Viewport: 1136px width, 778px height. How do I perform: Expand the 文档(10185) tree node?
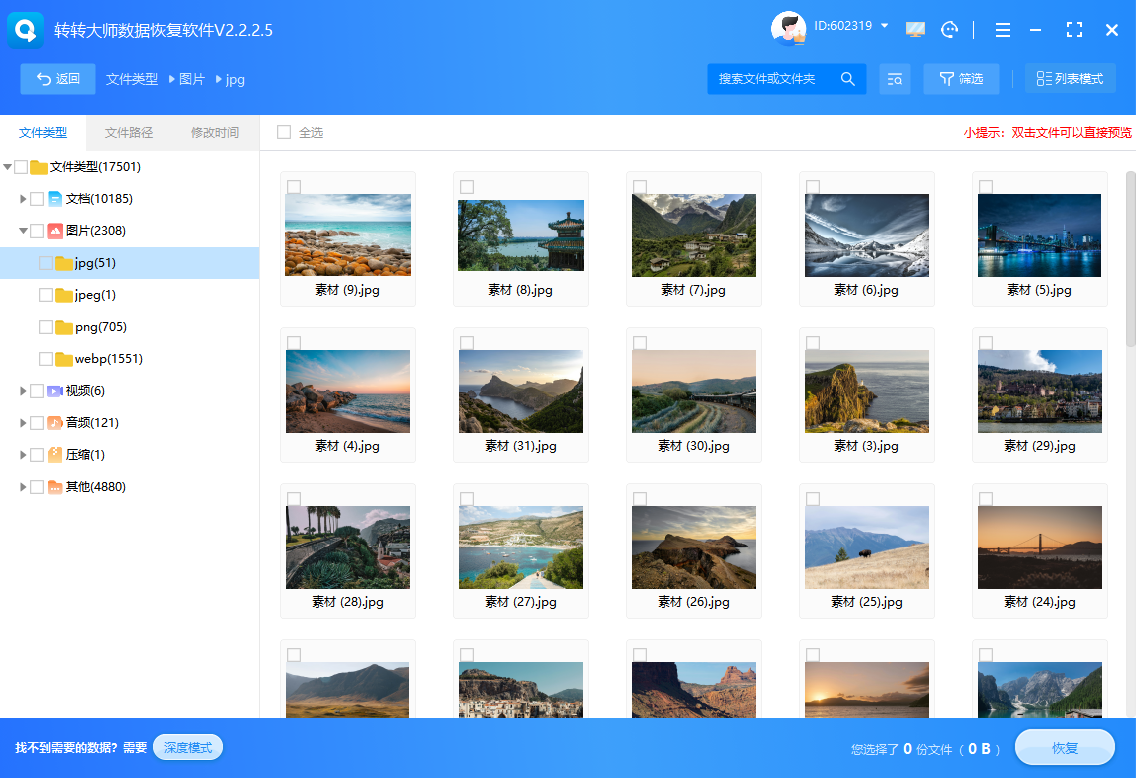[x=23, y=199]
